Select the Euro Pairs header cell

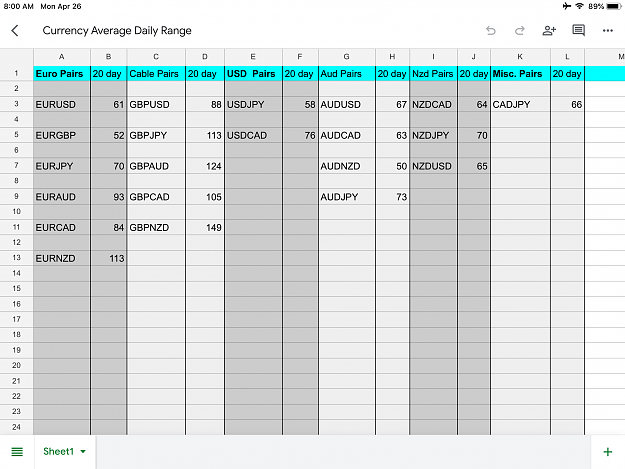tap(62, 74)
